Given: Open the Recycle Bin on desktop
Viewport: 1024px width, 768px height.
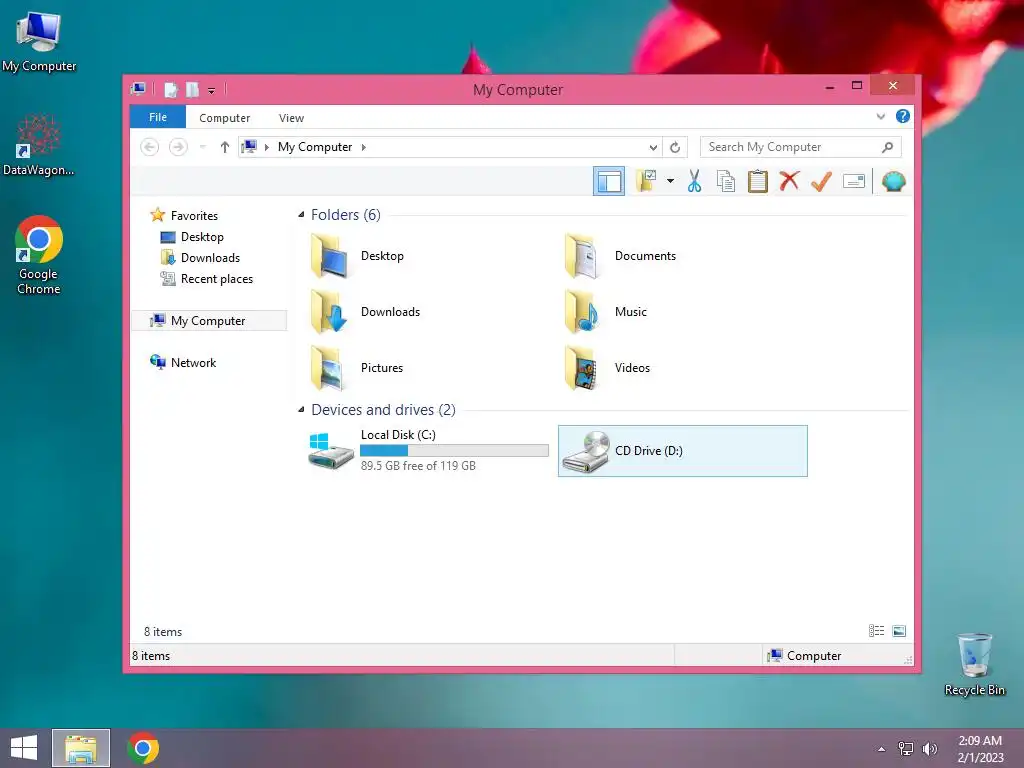Looking at the screenshot, I should [974, 664].
